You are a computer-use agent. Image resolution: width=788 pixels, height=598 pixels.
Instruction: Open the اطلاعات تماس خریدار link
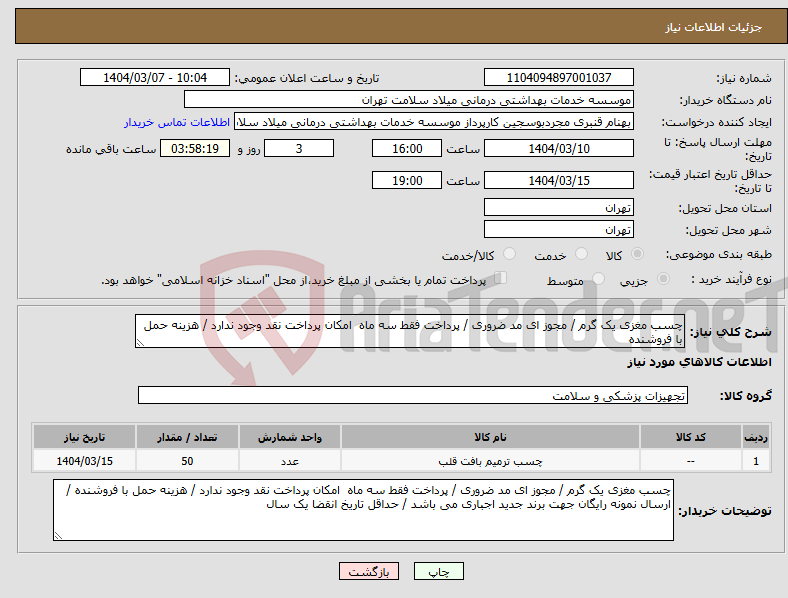[177, 122]
